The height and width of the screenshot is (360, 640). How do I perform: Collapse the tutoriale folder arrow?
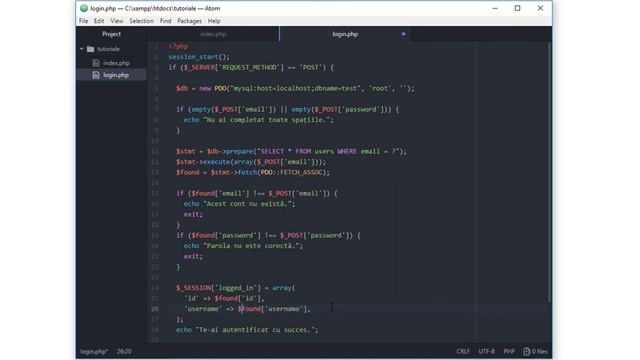coord(82,49)
